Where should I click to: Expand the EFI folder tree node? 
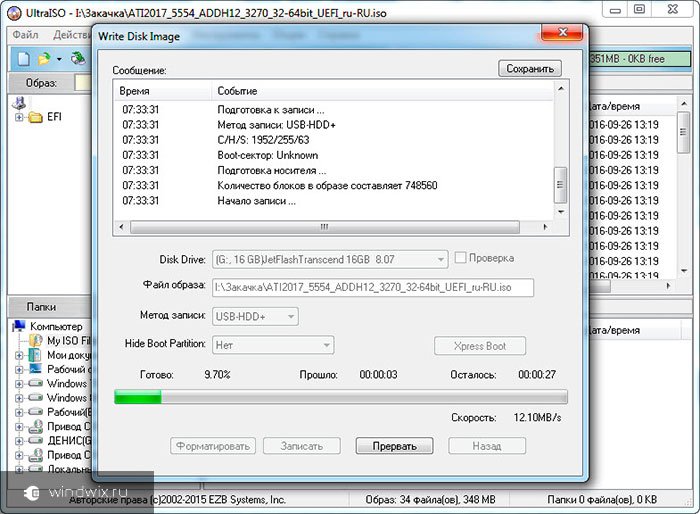pyautogui.click(x=19, y=117)
